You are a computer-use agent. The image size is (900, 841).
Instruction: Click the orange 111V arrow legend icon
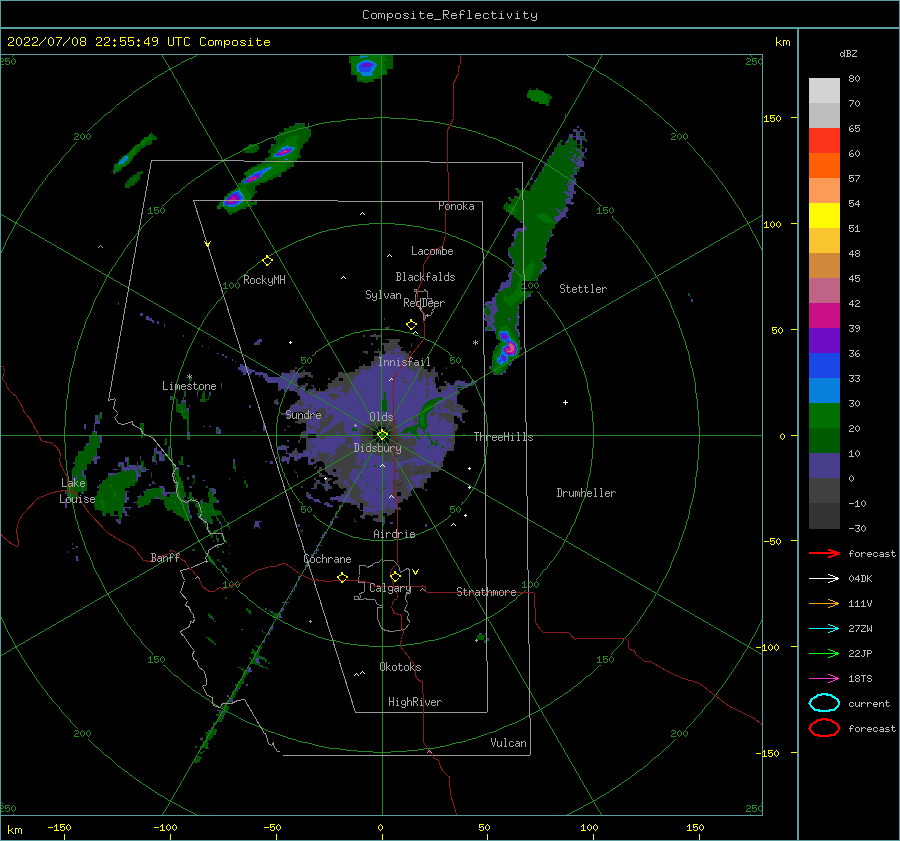pyautogui.click(x=824, y=603)
